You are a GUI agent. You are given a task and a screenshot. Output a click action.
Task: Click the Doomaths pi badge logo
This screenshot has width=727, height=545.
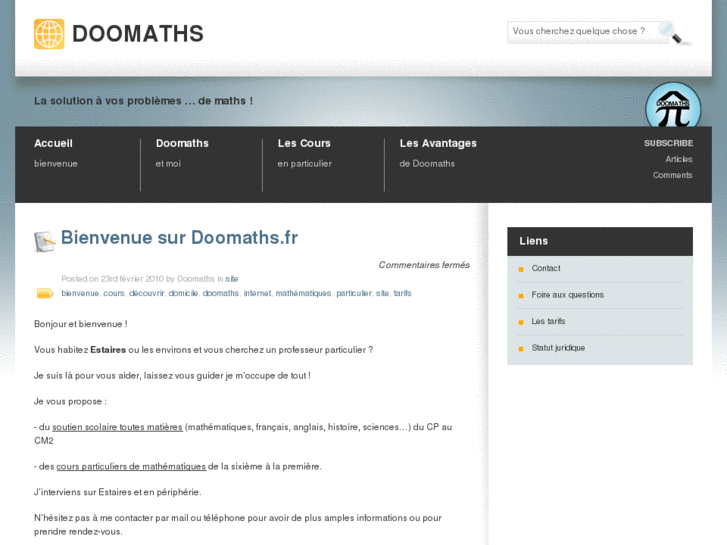tap(673, 106)
